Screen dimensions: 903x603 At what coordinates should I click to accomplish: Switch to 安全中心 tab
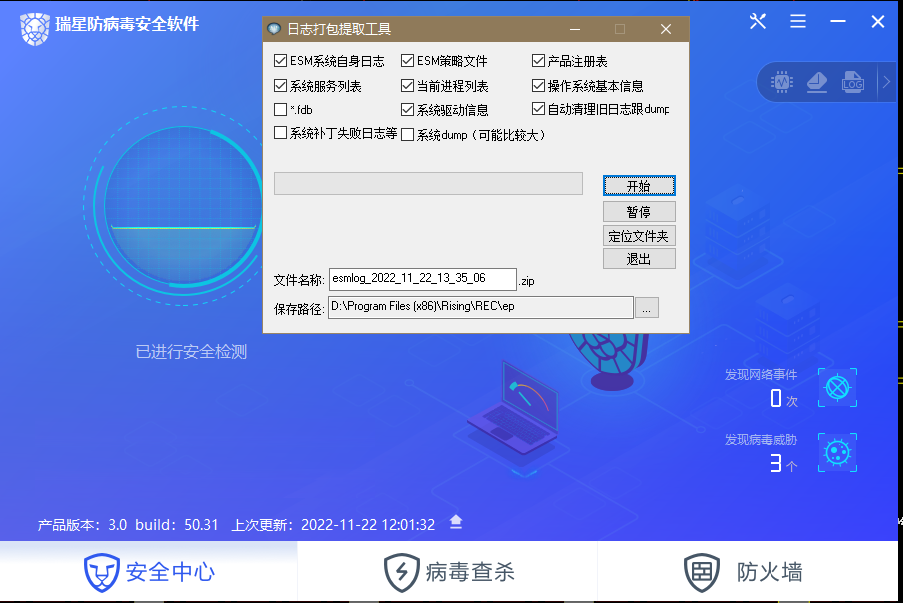pyautogui.click(x=149, y=572)
